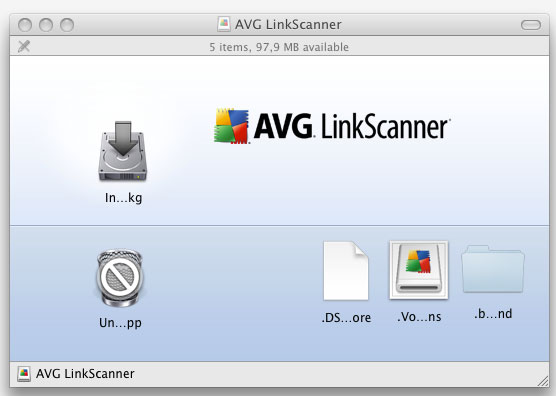Image resolution: width=556 pixels, height=396 pixels.
Task: Click ".DS...ore" file name label
Action: pyautogui.click(x=346, y=318)
